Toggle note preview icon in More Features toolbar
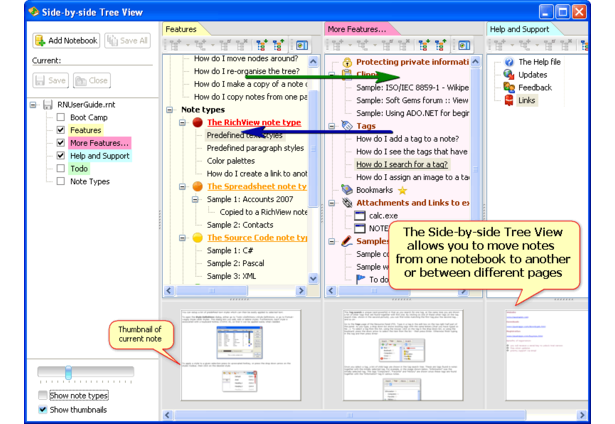Screen dimensions: 615x424 click(x=464, y=45)
